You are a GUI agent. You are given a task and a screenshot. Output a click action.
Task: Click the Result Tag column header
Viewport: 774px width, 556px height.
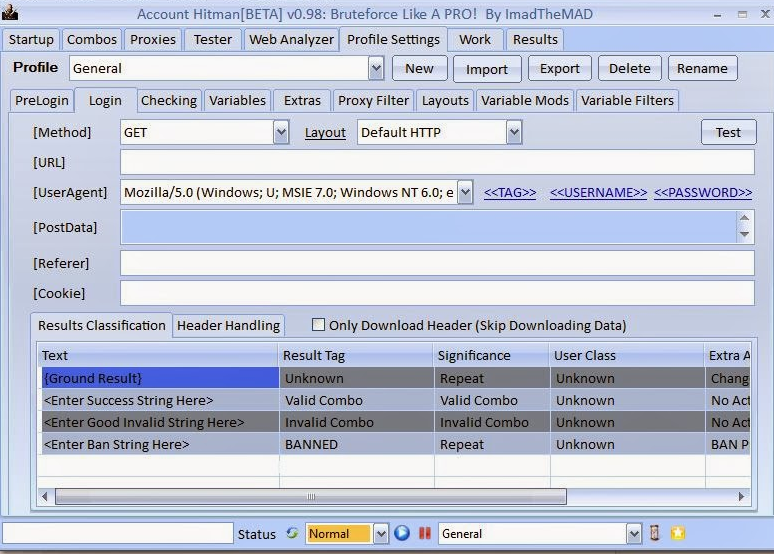pyautogui.click(x=355, y=355)
